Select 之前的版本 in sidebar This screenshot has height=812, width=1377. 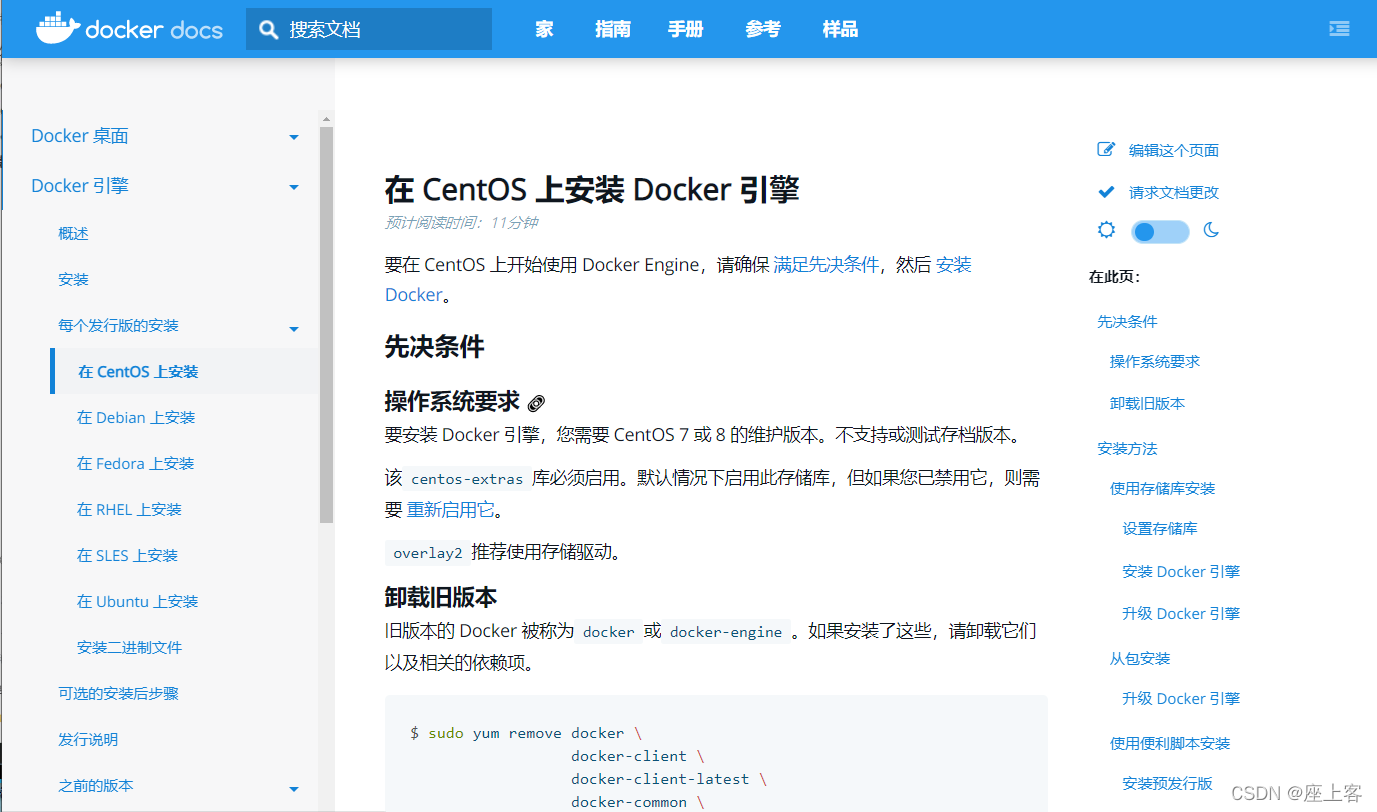coord(95,785)
